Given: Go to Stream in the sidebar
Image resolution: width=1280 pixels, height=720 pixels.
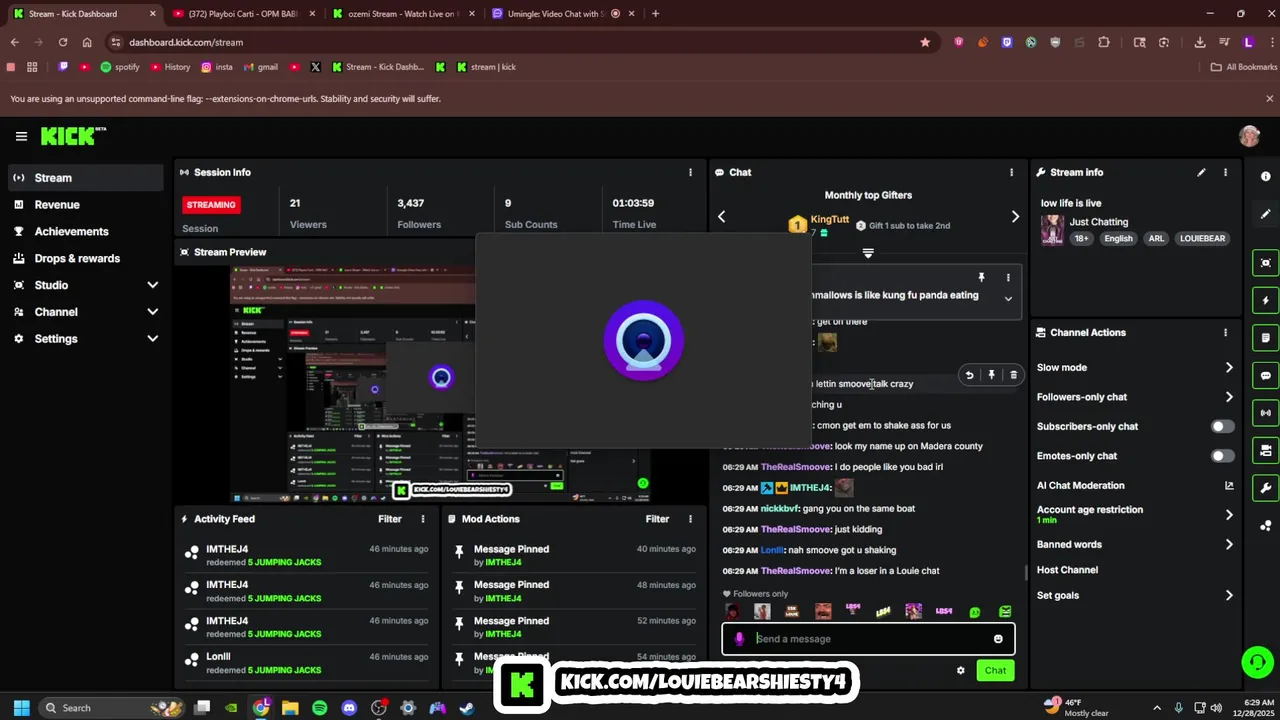Looking at the screenshot, I should (86, 178).
